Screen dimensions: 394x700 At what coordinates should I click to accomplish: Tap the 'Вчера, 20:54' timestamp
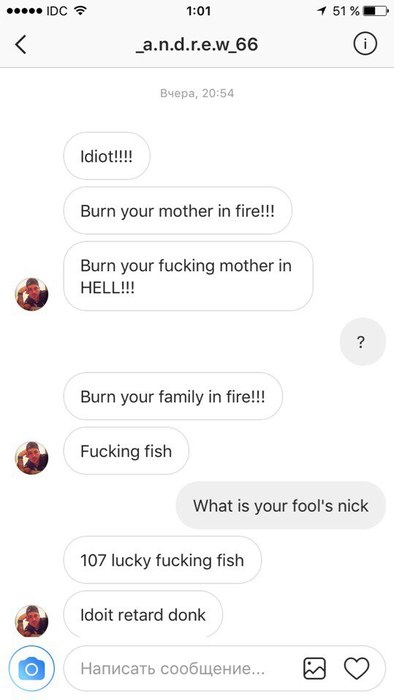point(197,93)
